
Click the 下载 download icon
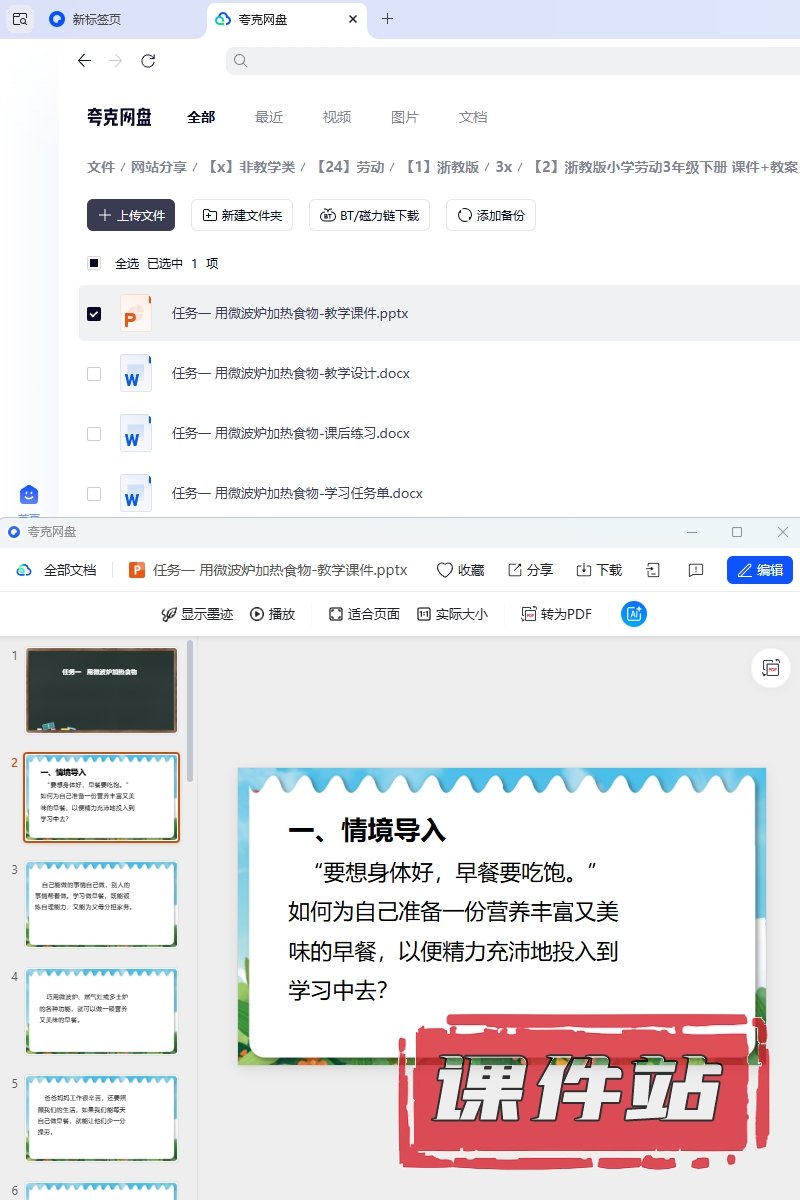coord(584,570)
